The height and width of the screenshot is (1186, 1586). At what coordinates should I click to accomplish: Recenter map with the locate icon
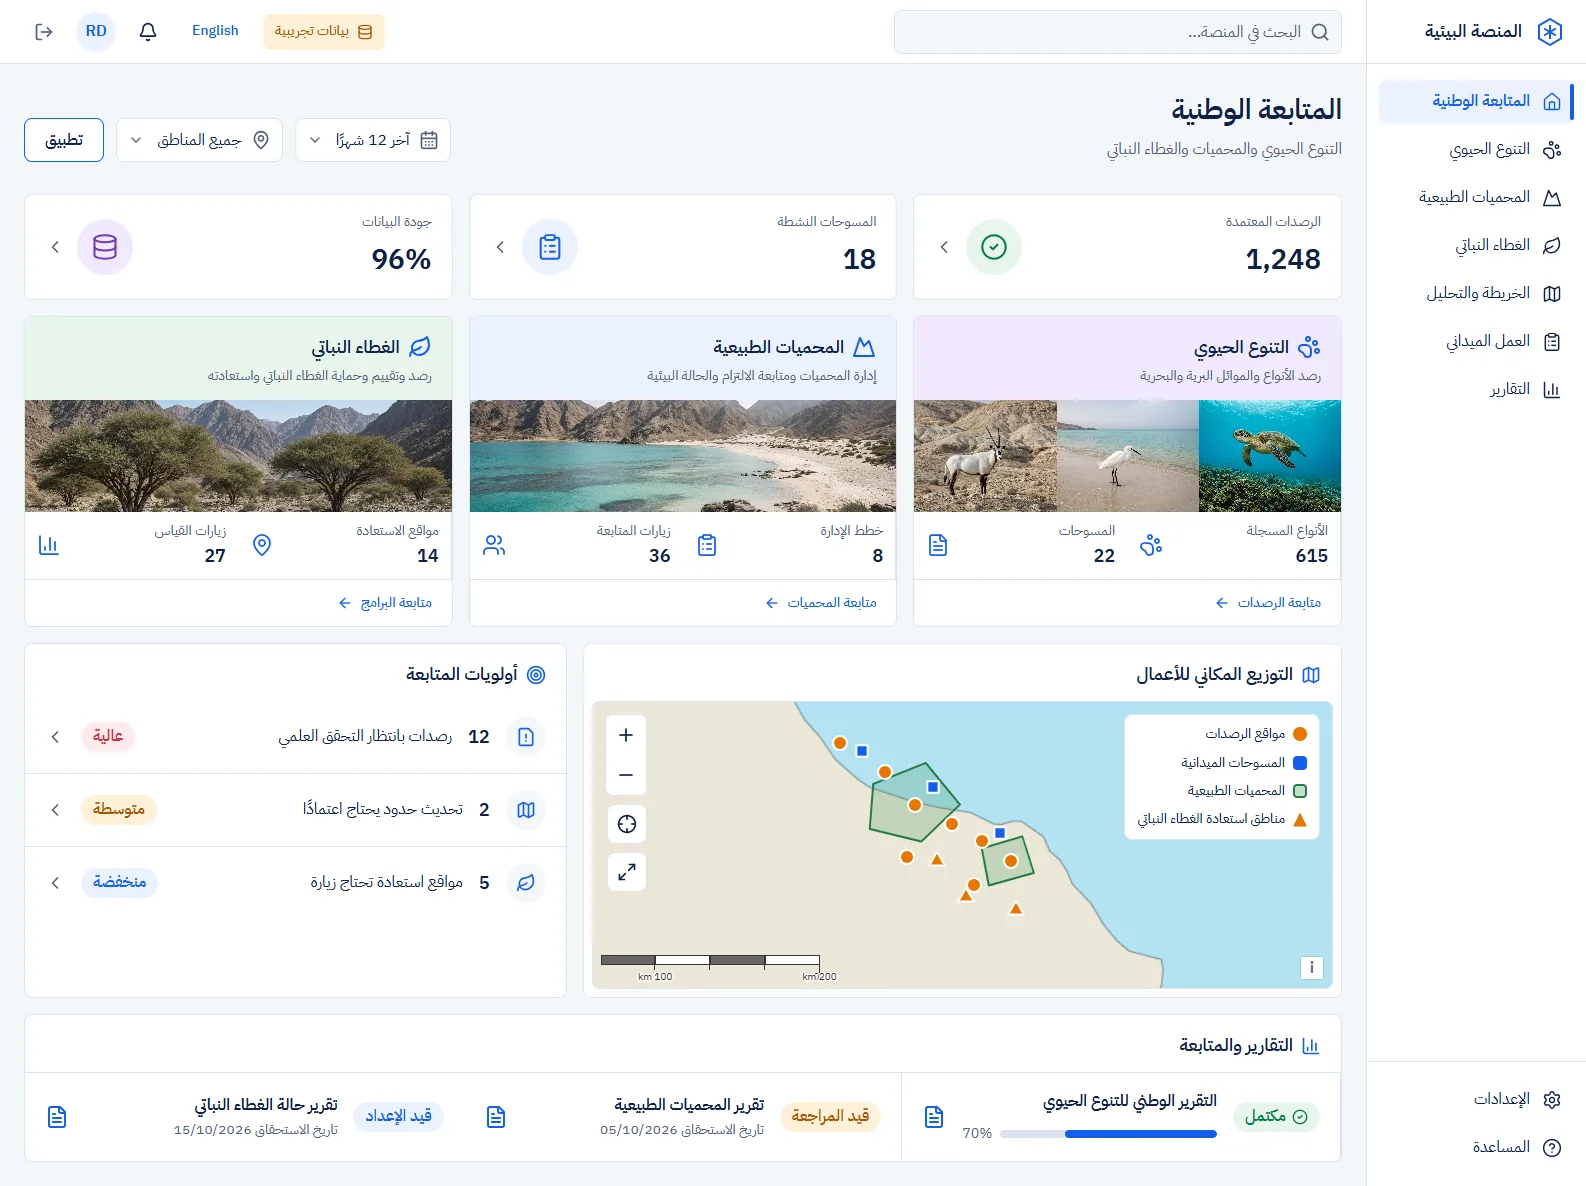pyautogui.click(x=627, y=824)
